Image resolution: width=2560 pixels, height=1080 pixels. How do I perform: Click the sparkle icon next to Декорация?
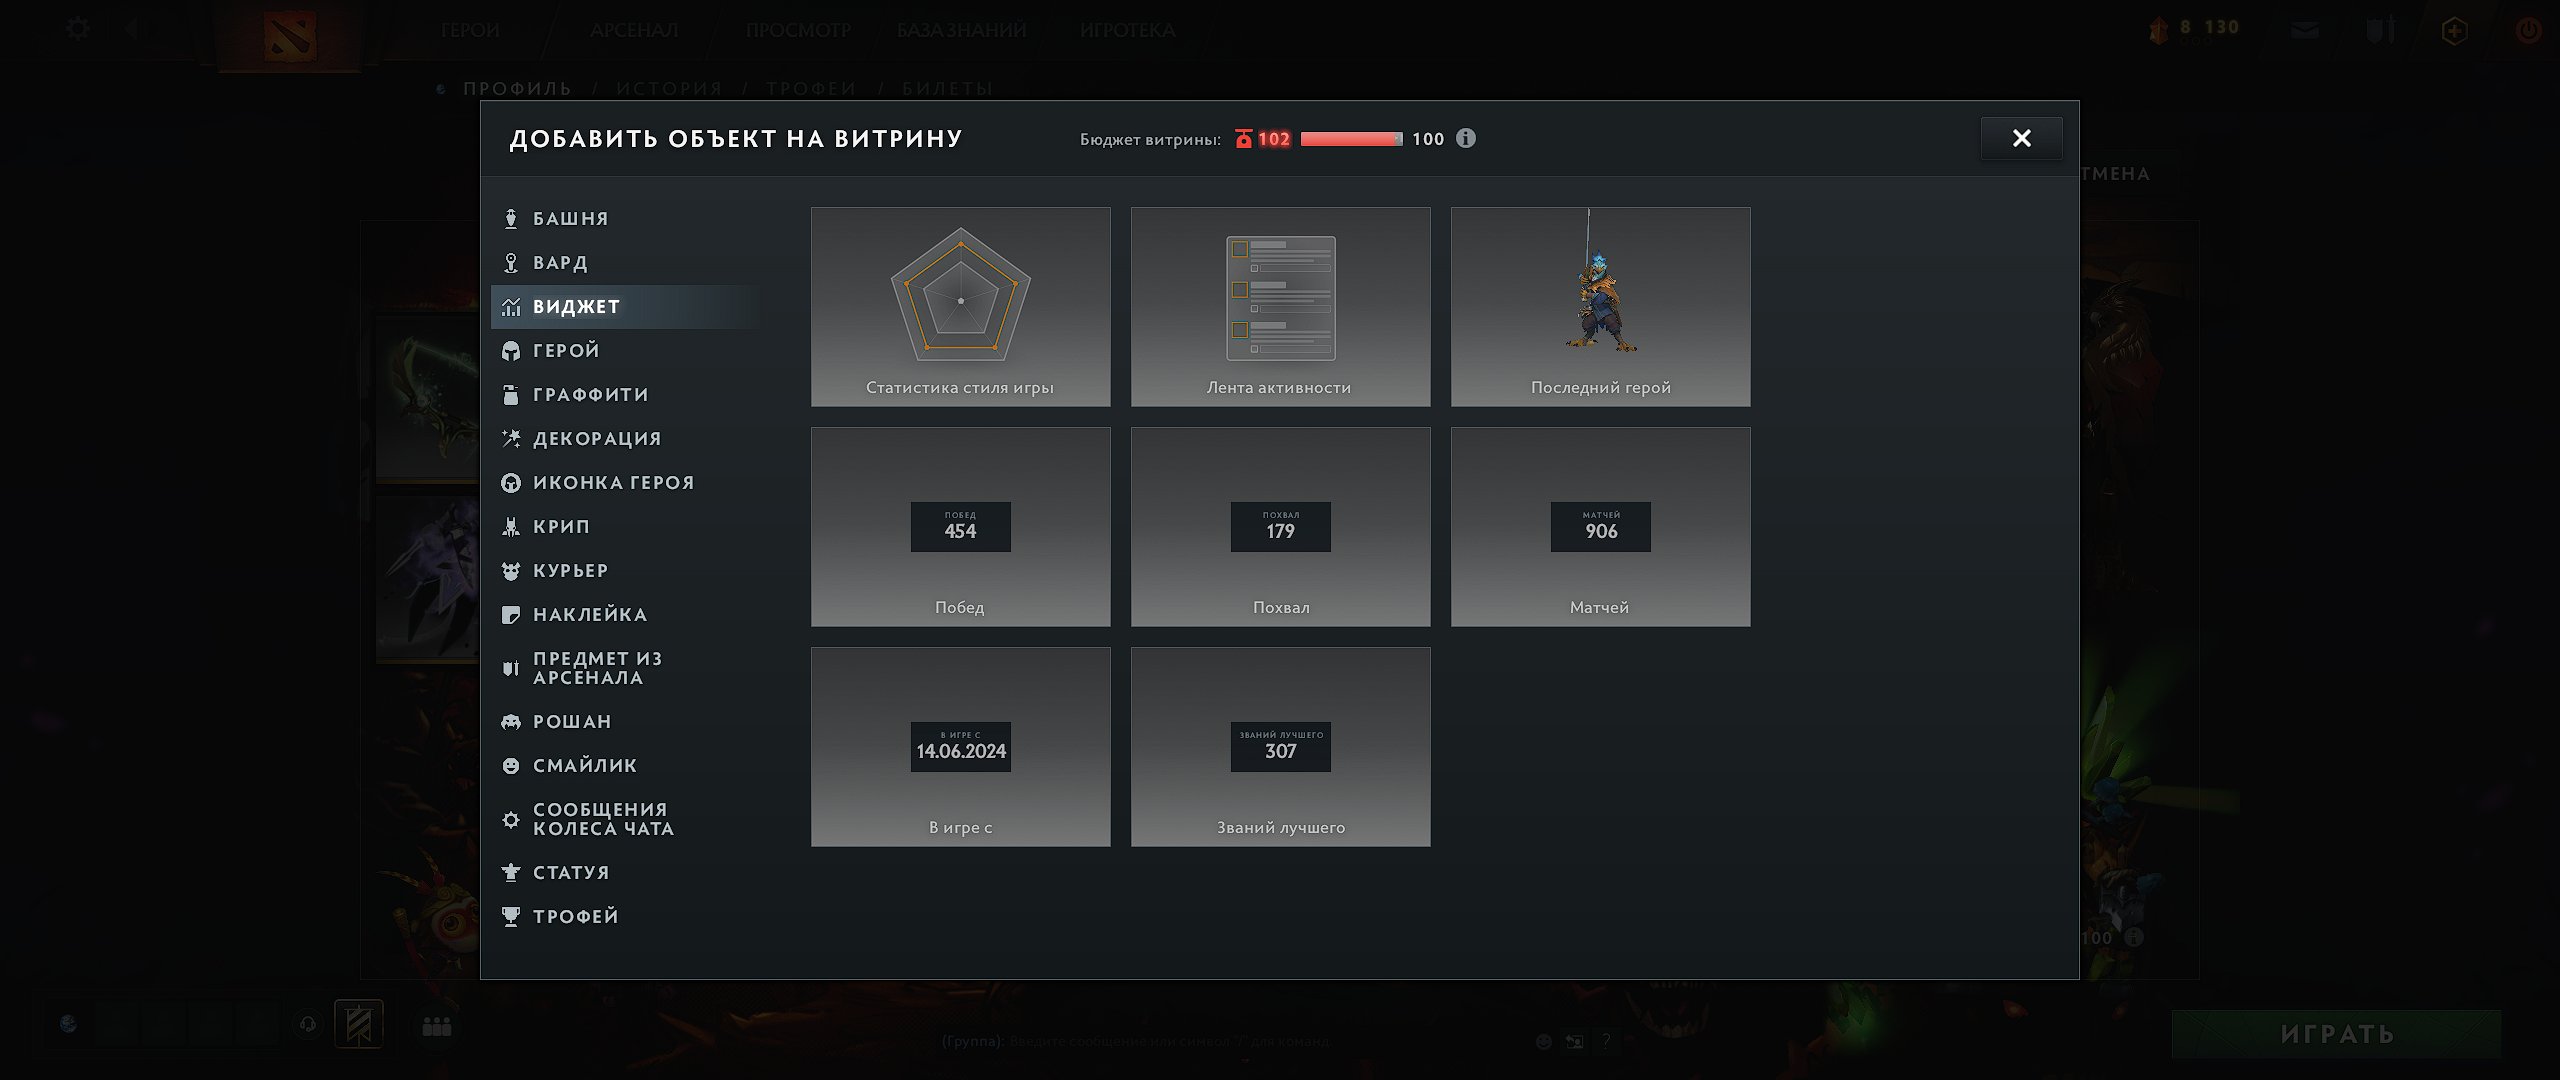511,438
